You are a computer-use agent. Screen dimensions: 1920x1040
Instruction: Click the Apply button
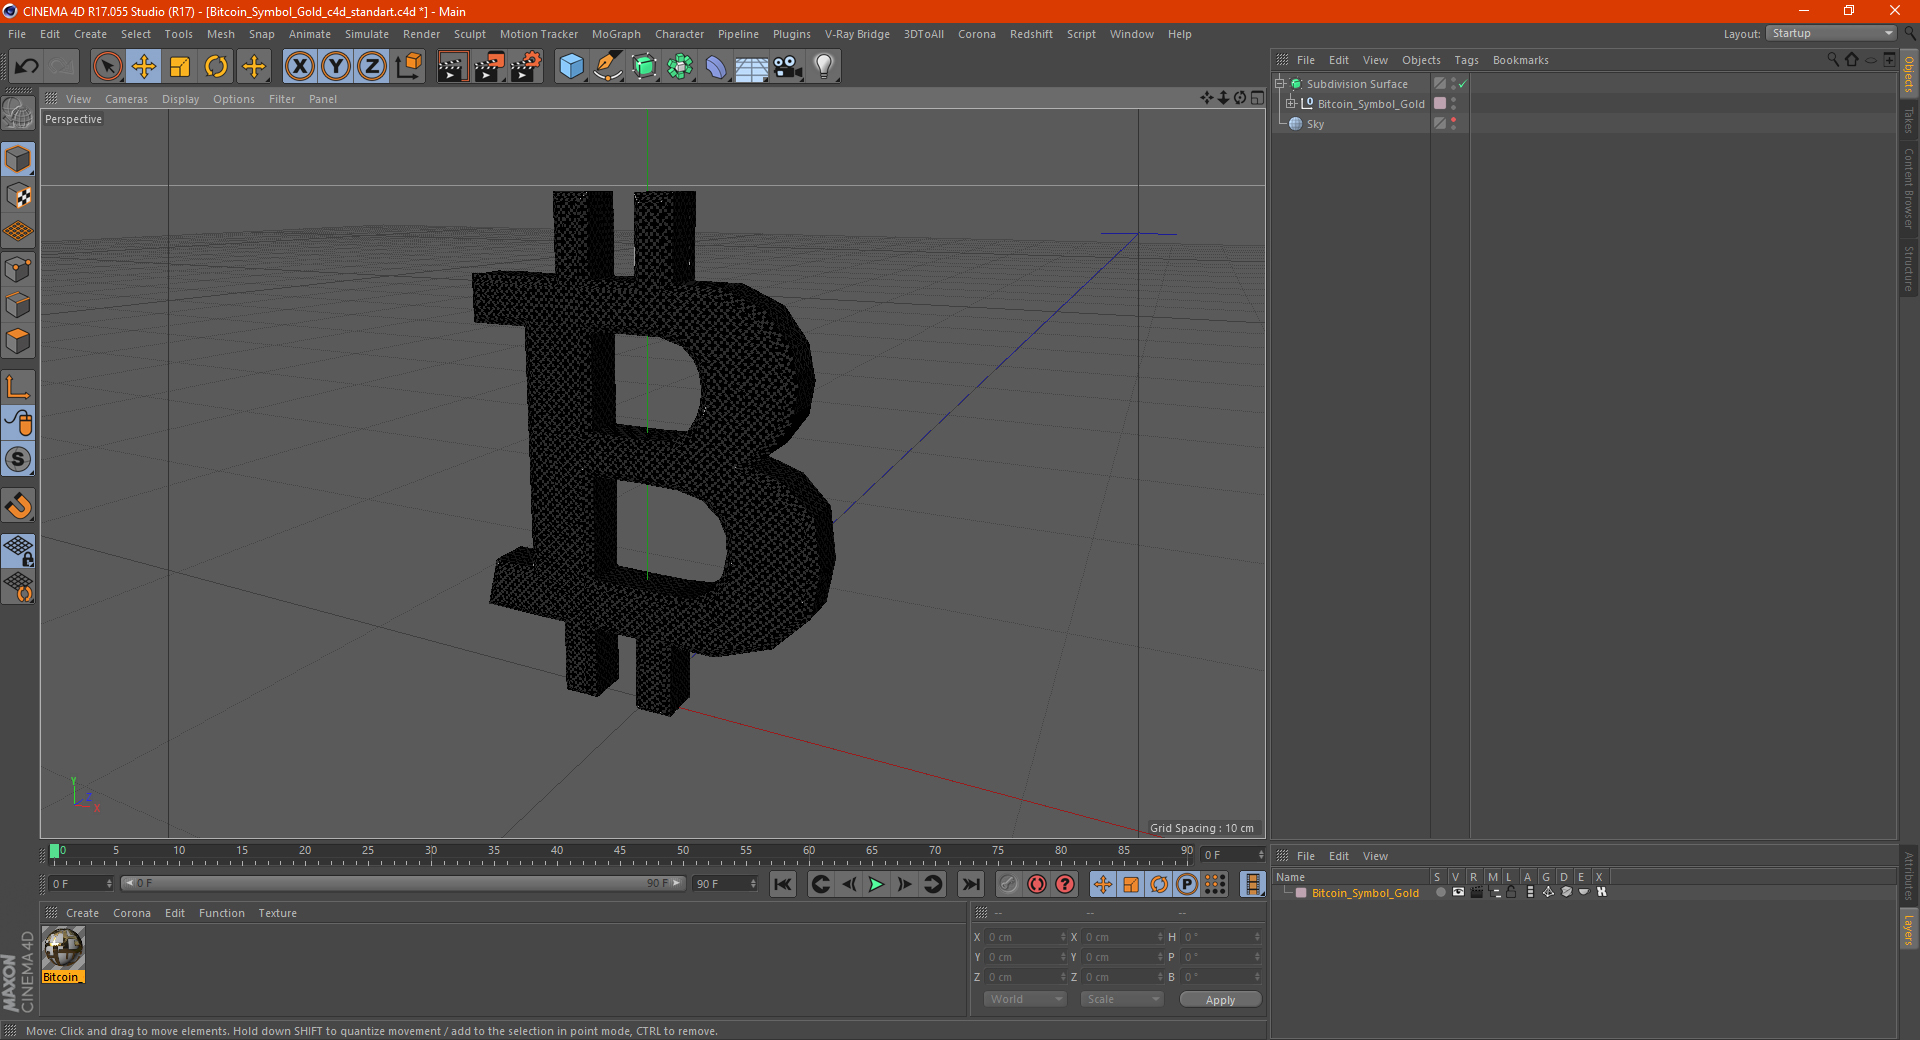pos(1220,1000)
